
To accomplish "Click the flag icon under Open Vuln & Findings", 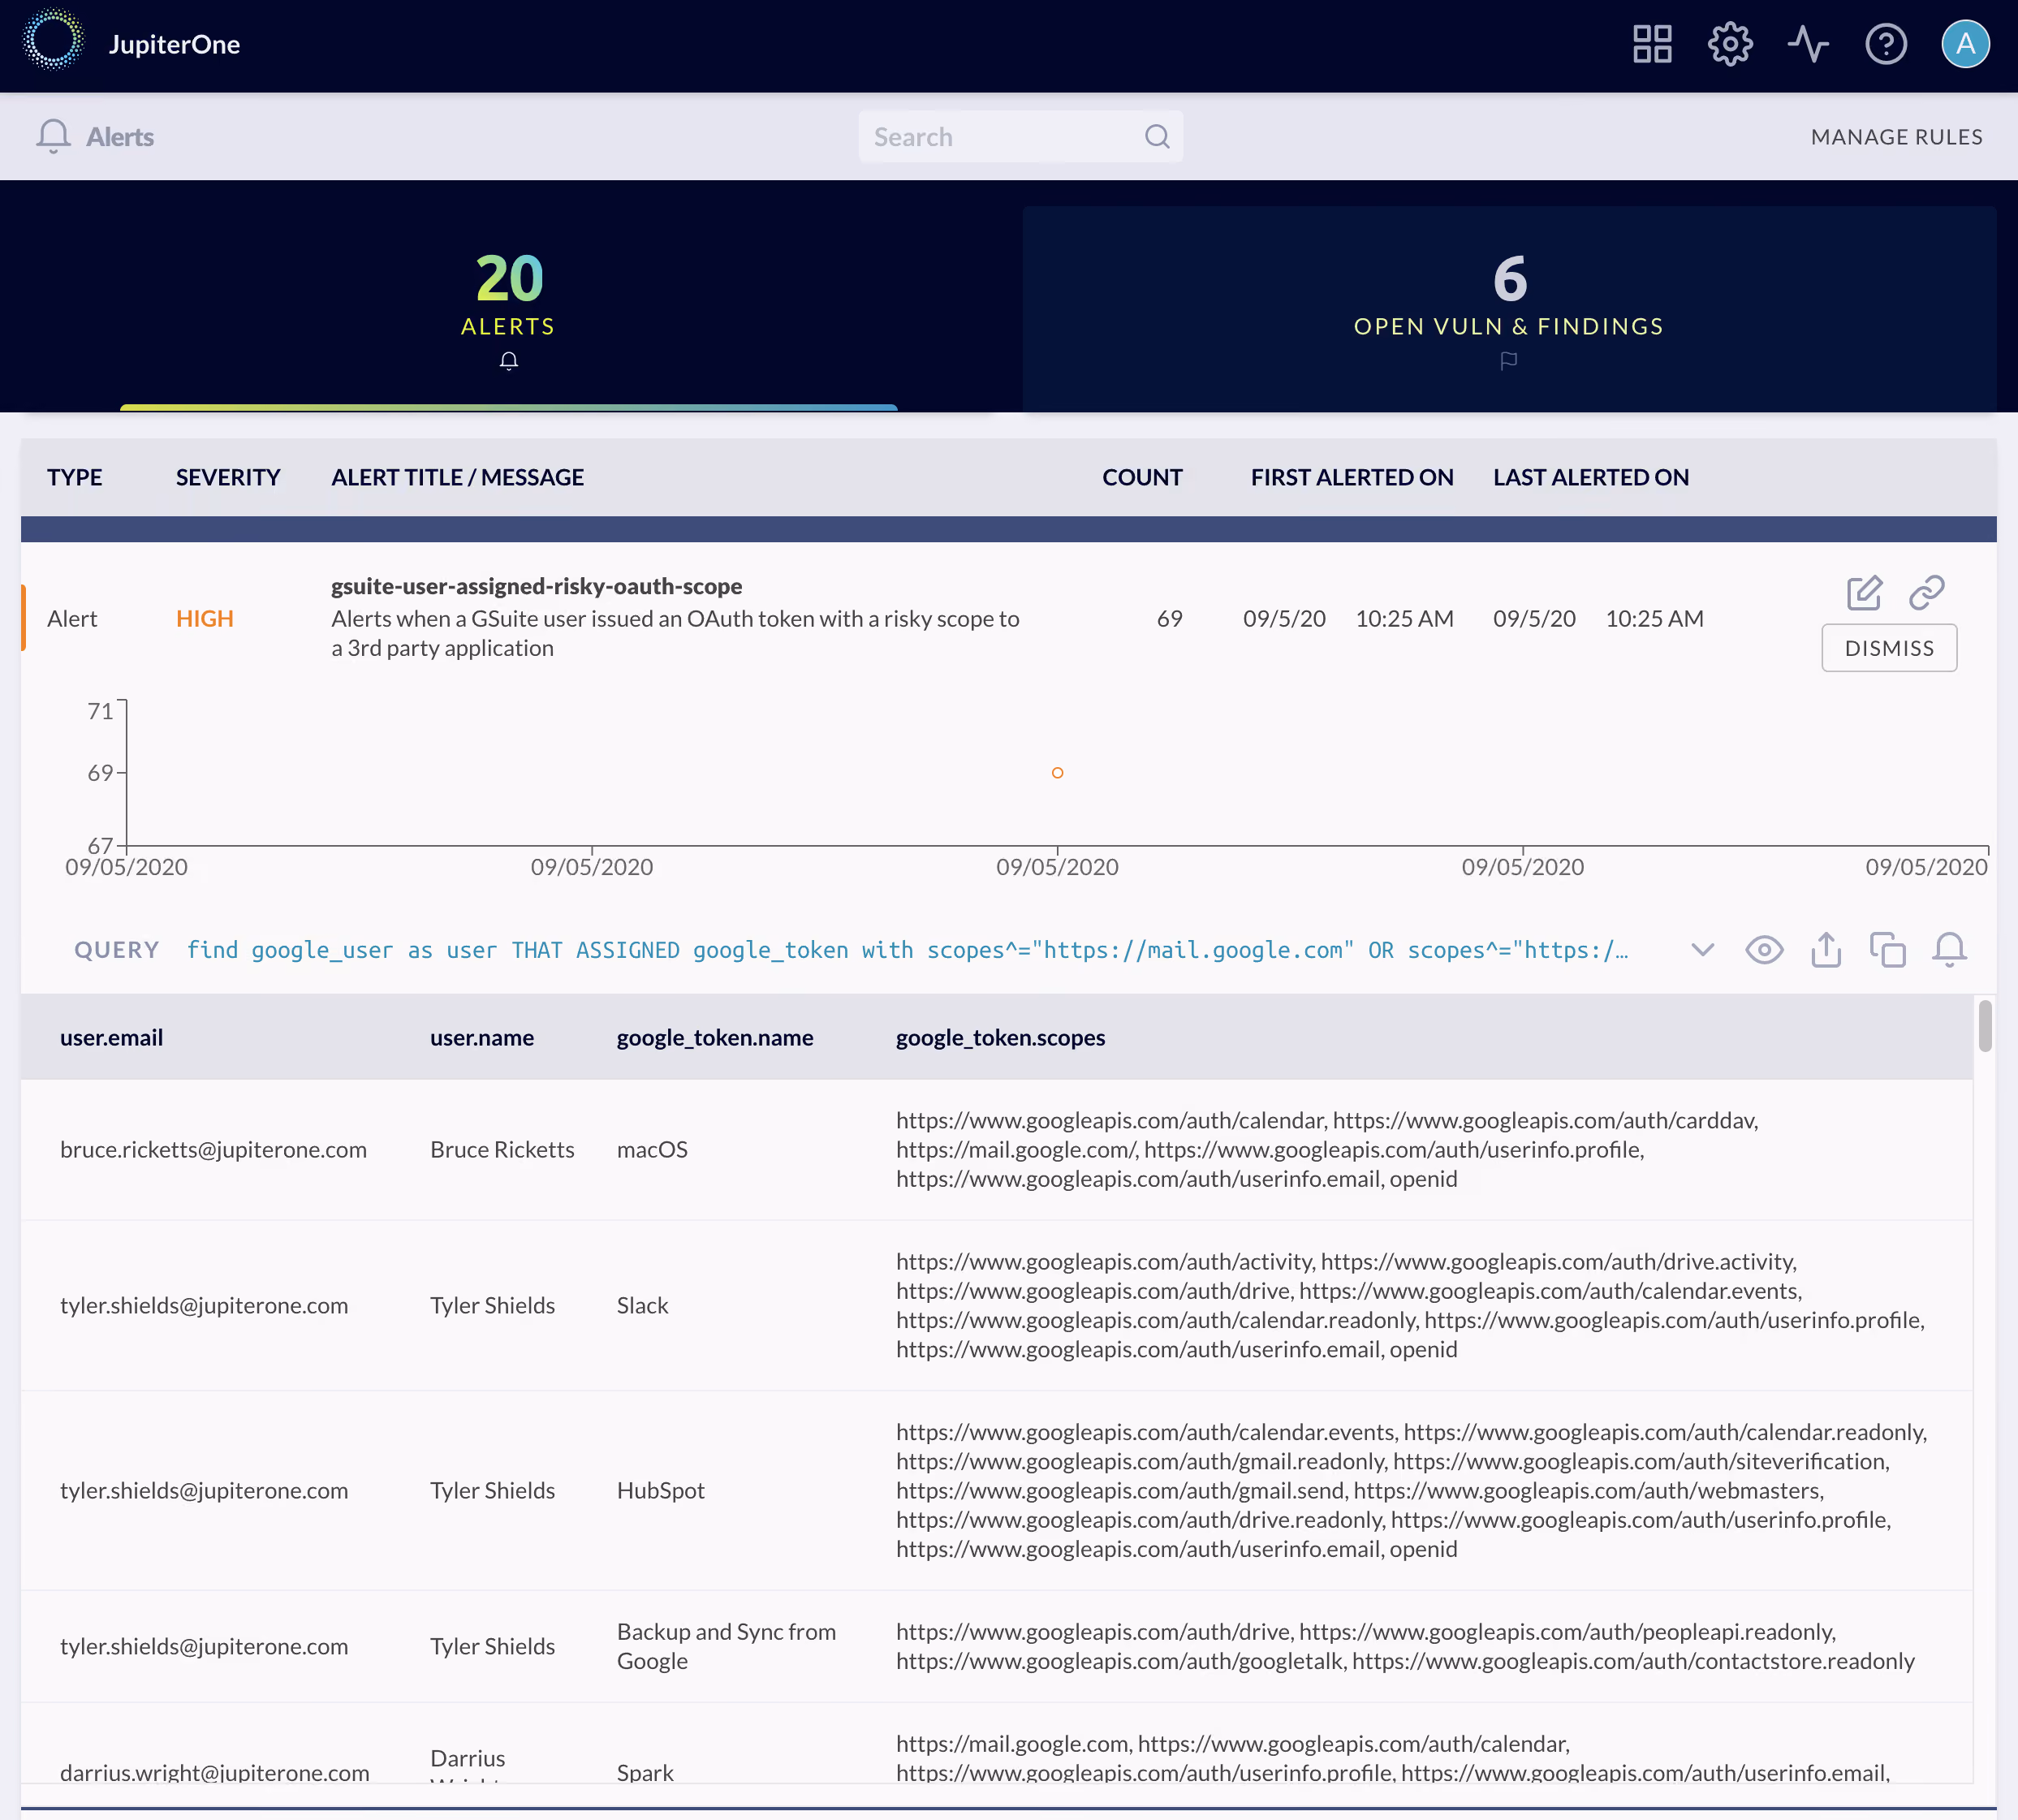I will pos(1509,361).
